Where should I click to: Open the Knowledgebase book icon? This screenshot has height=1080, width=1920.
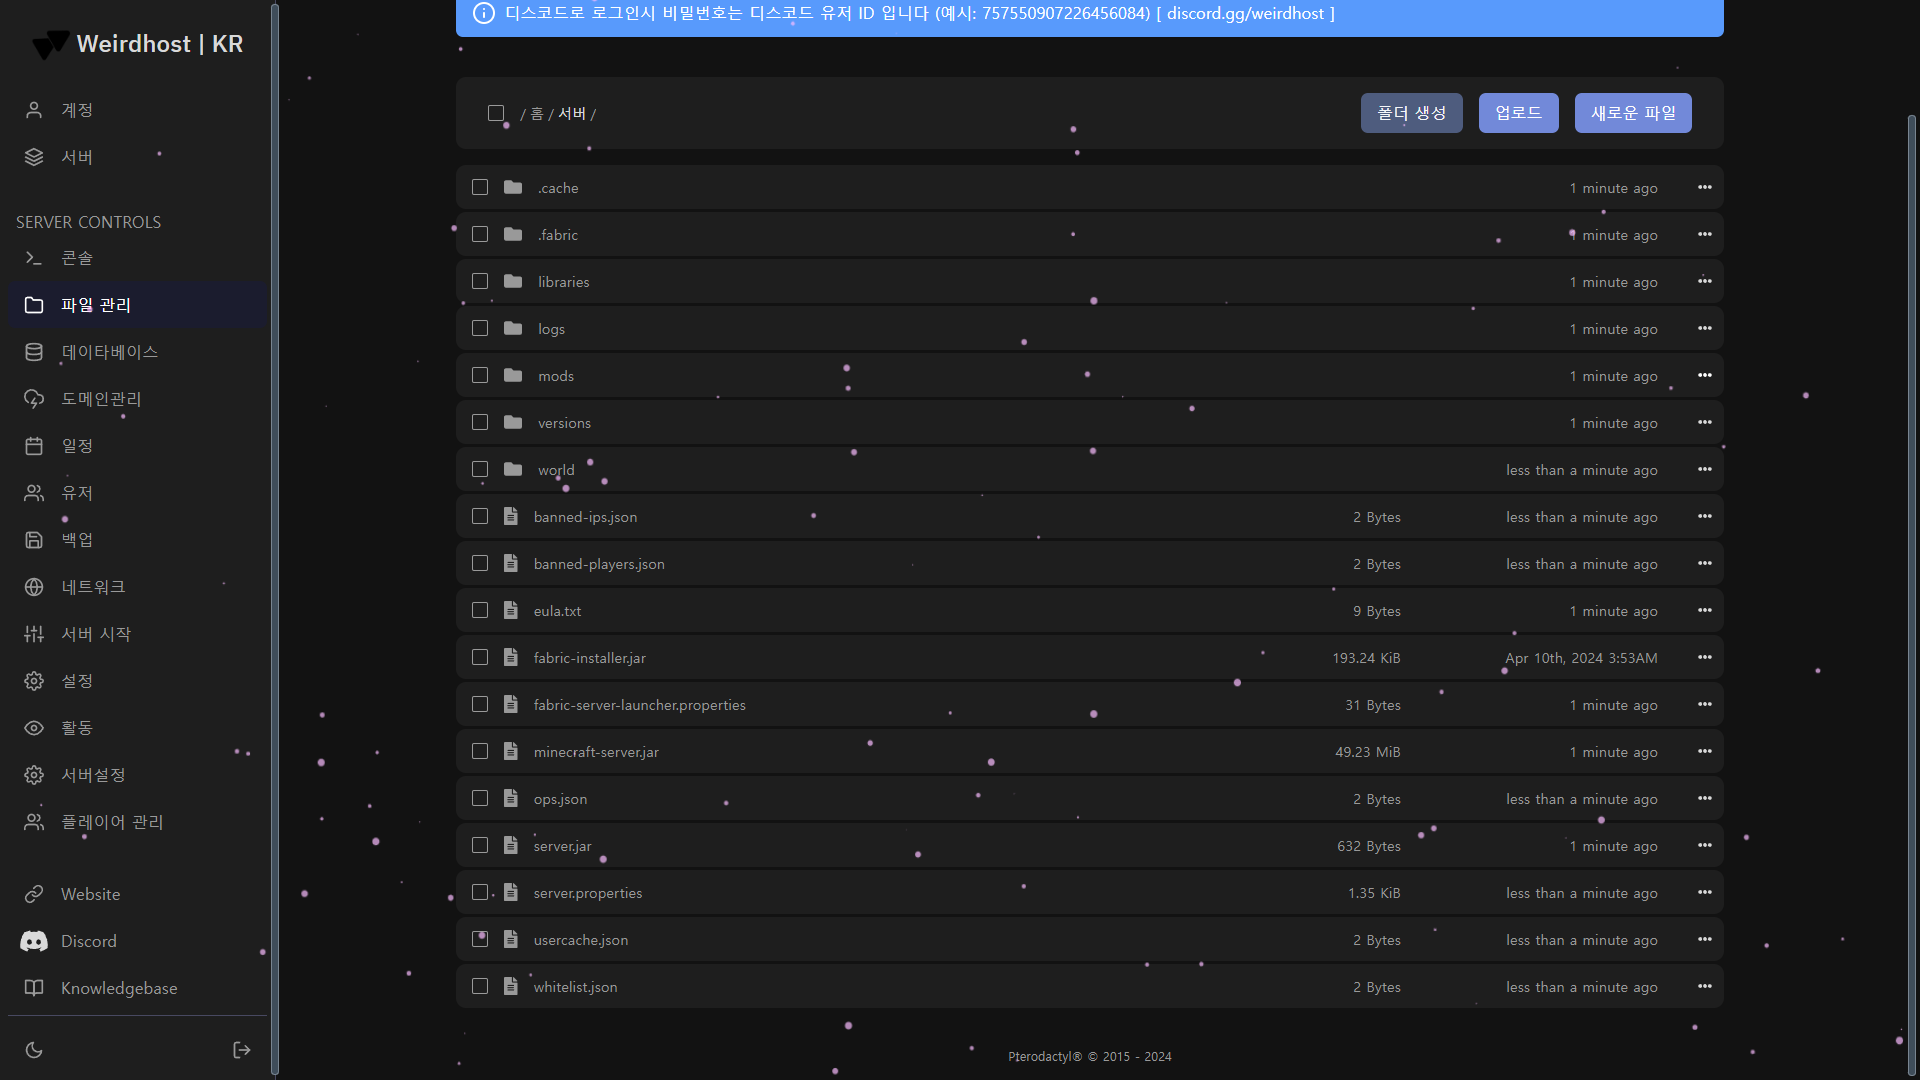coord(34,988)
